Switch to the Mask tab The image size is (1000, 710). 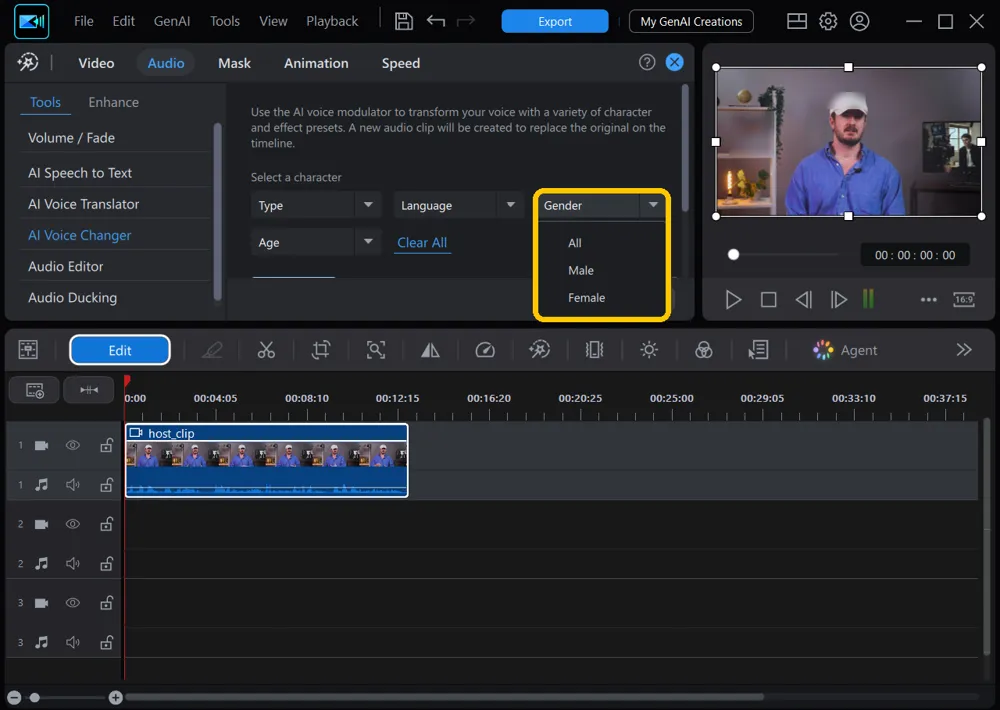(x=234, y=63)
